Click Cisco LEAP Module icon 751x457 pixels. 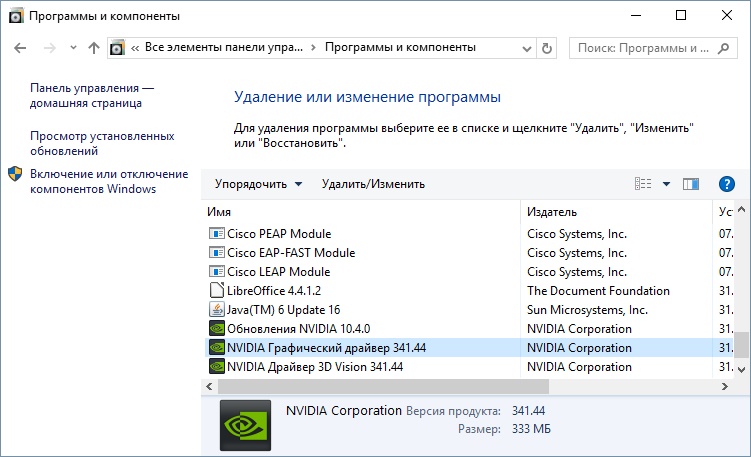coord(217,272)
